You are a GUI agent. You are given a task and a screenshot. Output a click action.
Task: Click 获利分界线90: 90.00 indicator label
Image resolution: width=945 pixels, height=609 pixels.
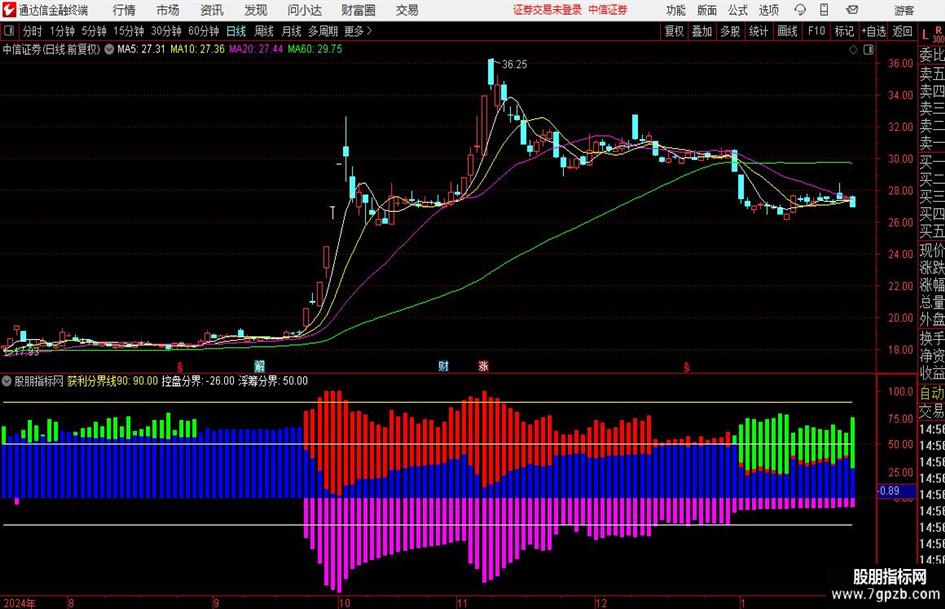(x=113, y=381)
